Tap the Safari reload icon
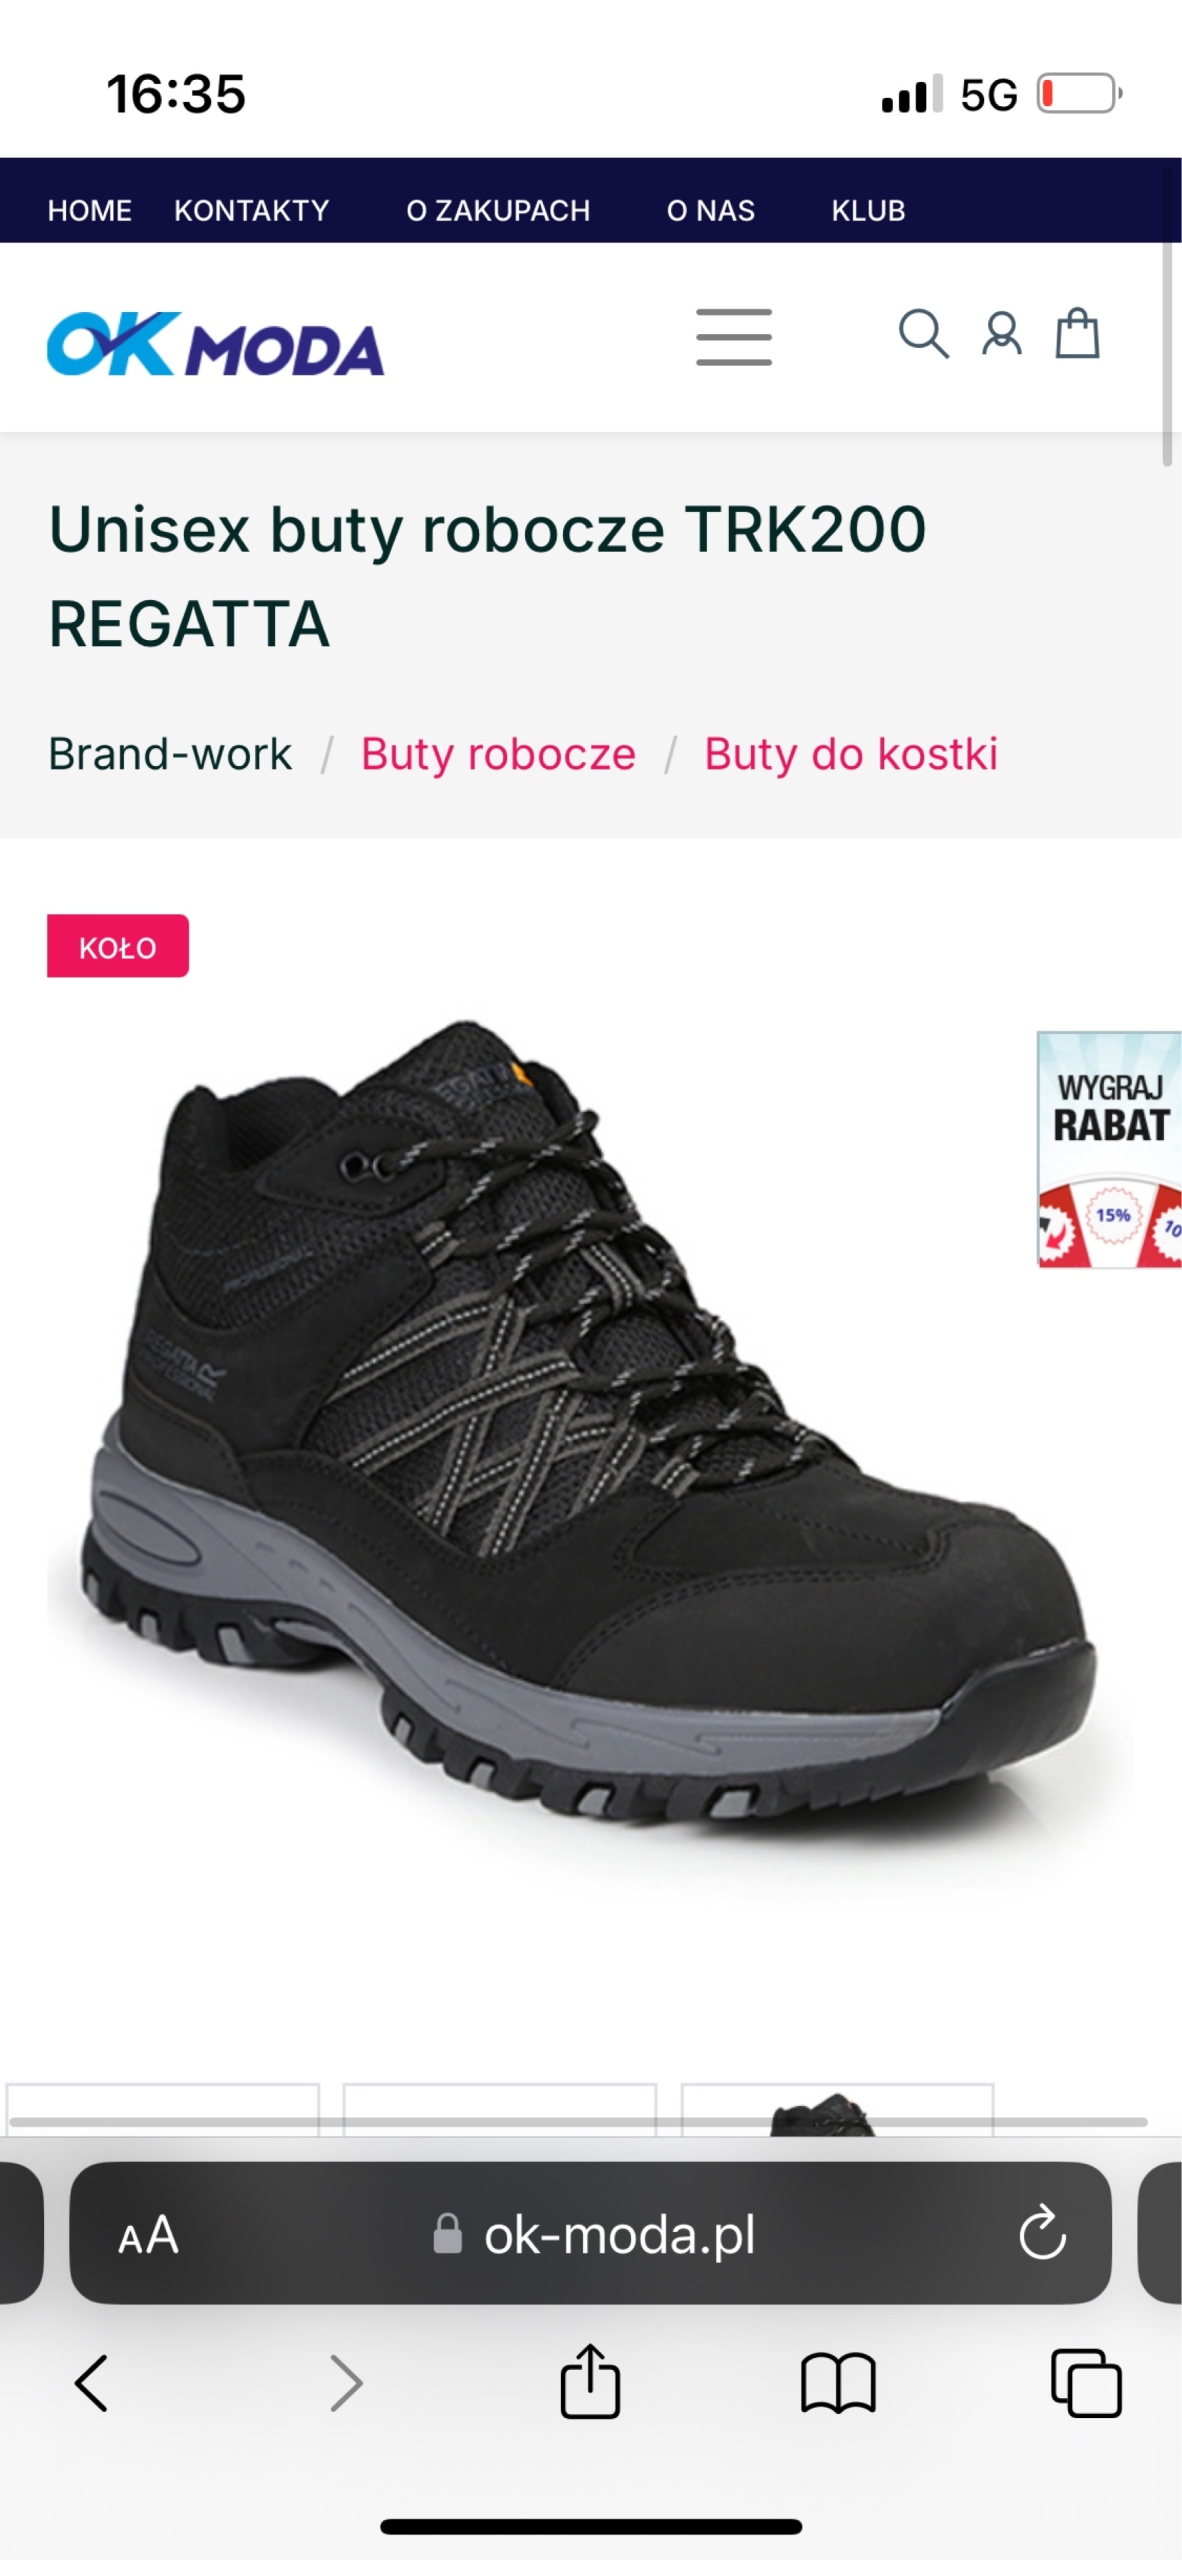This screenshot has height=2560, width=1182. [1042, 2233]
